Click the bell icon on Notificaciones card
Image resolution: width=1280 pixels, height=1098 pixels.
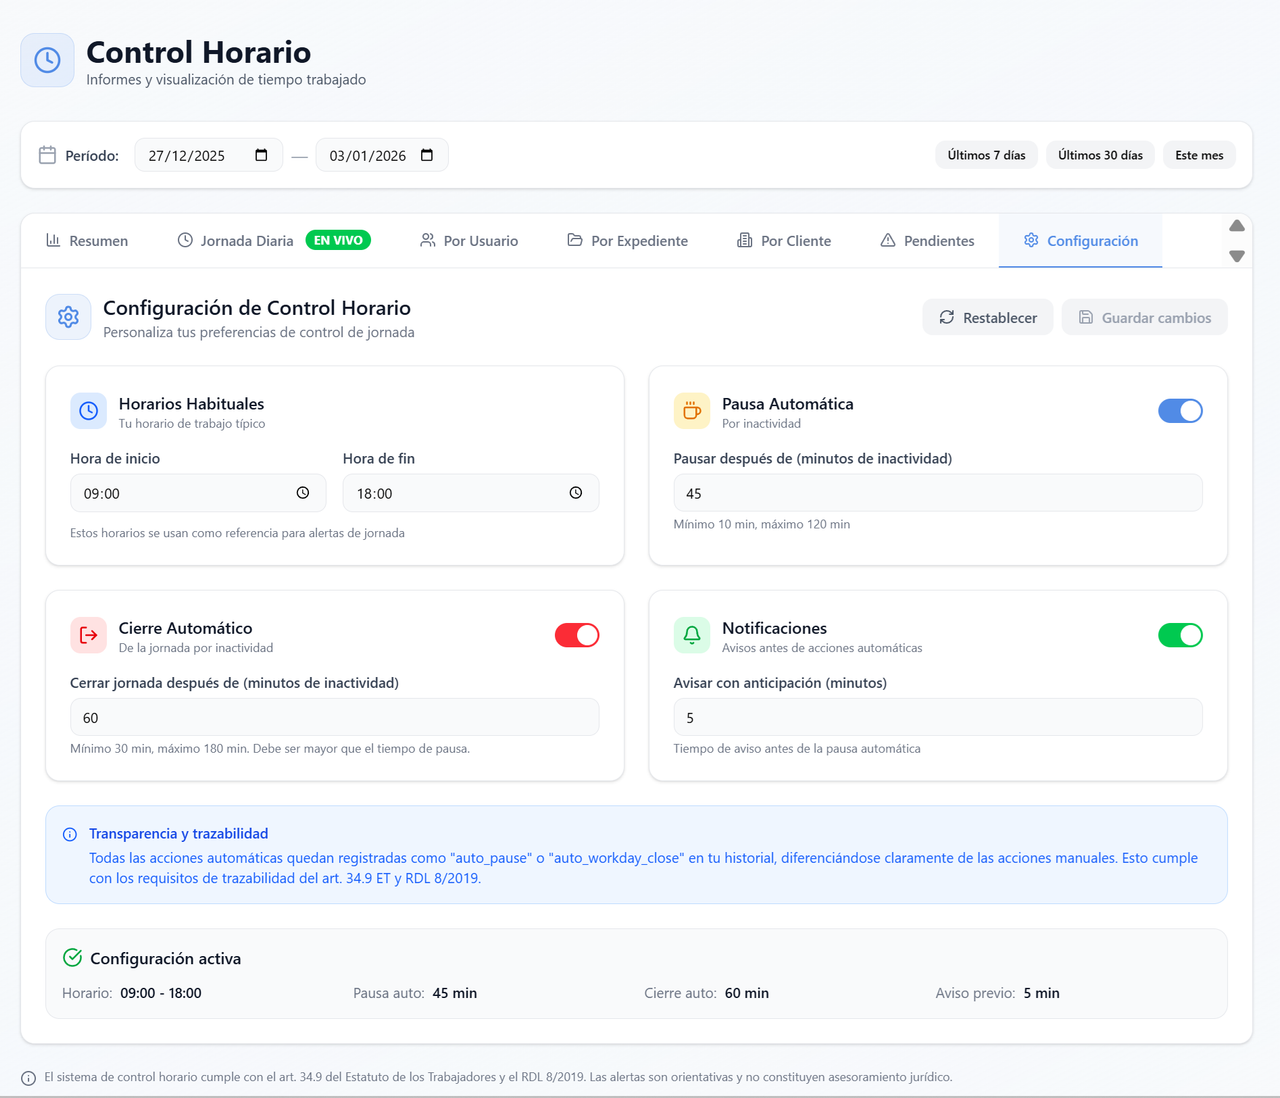pyautogui.click(x=691, y=635)
